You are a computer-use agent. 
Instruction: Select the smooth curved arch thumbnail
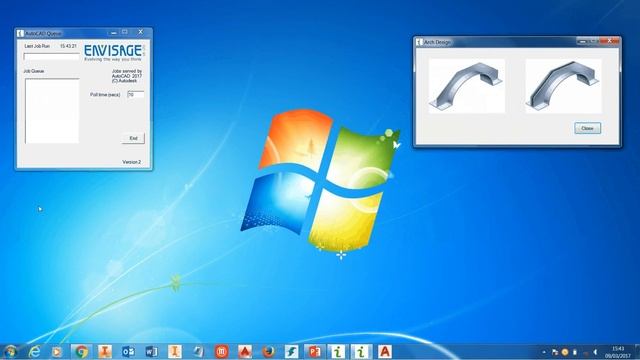click(467, 86)
